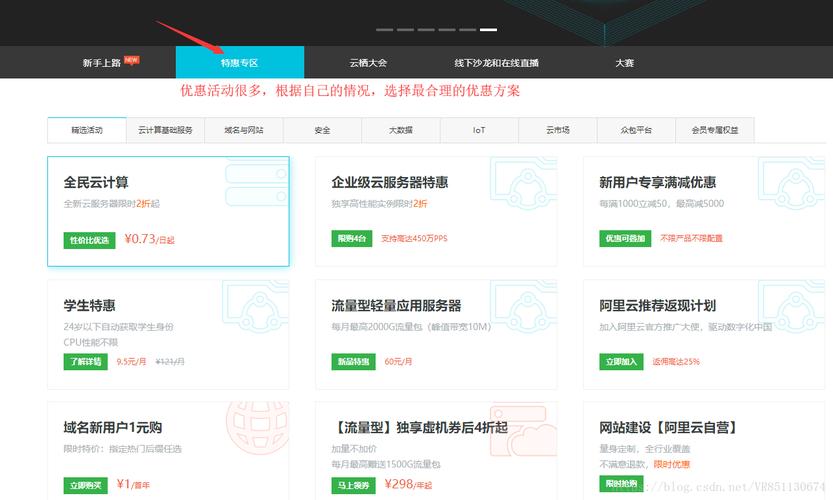Open the 大数据 category tab

click(x=401, y=130)
